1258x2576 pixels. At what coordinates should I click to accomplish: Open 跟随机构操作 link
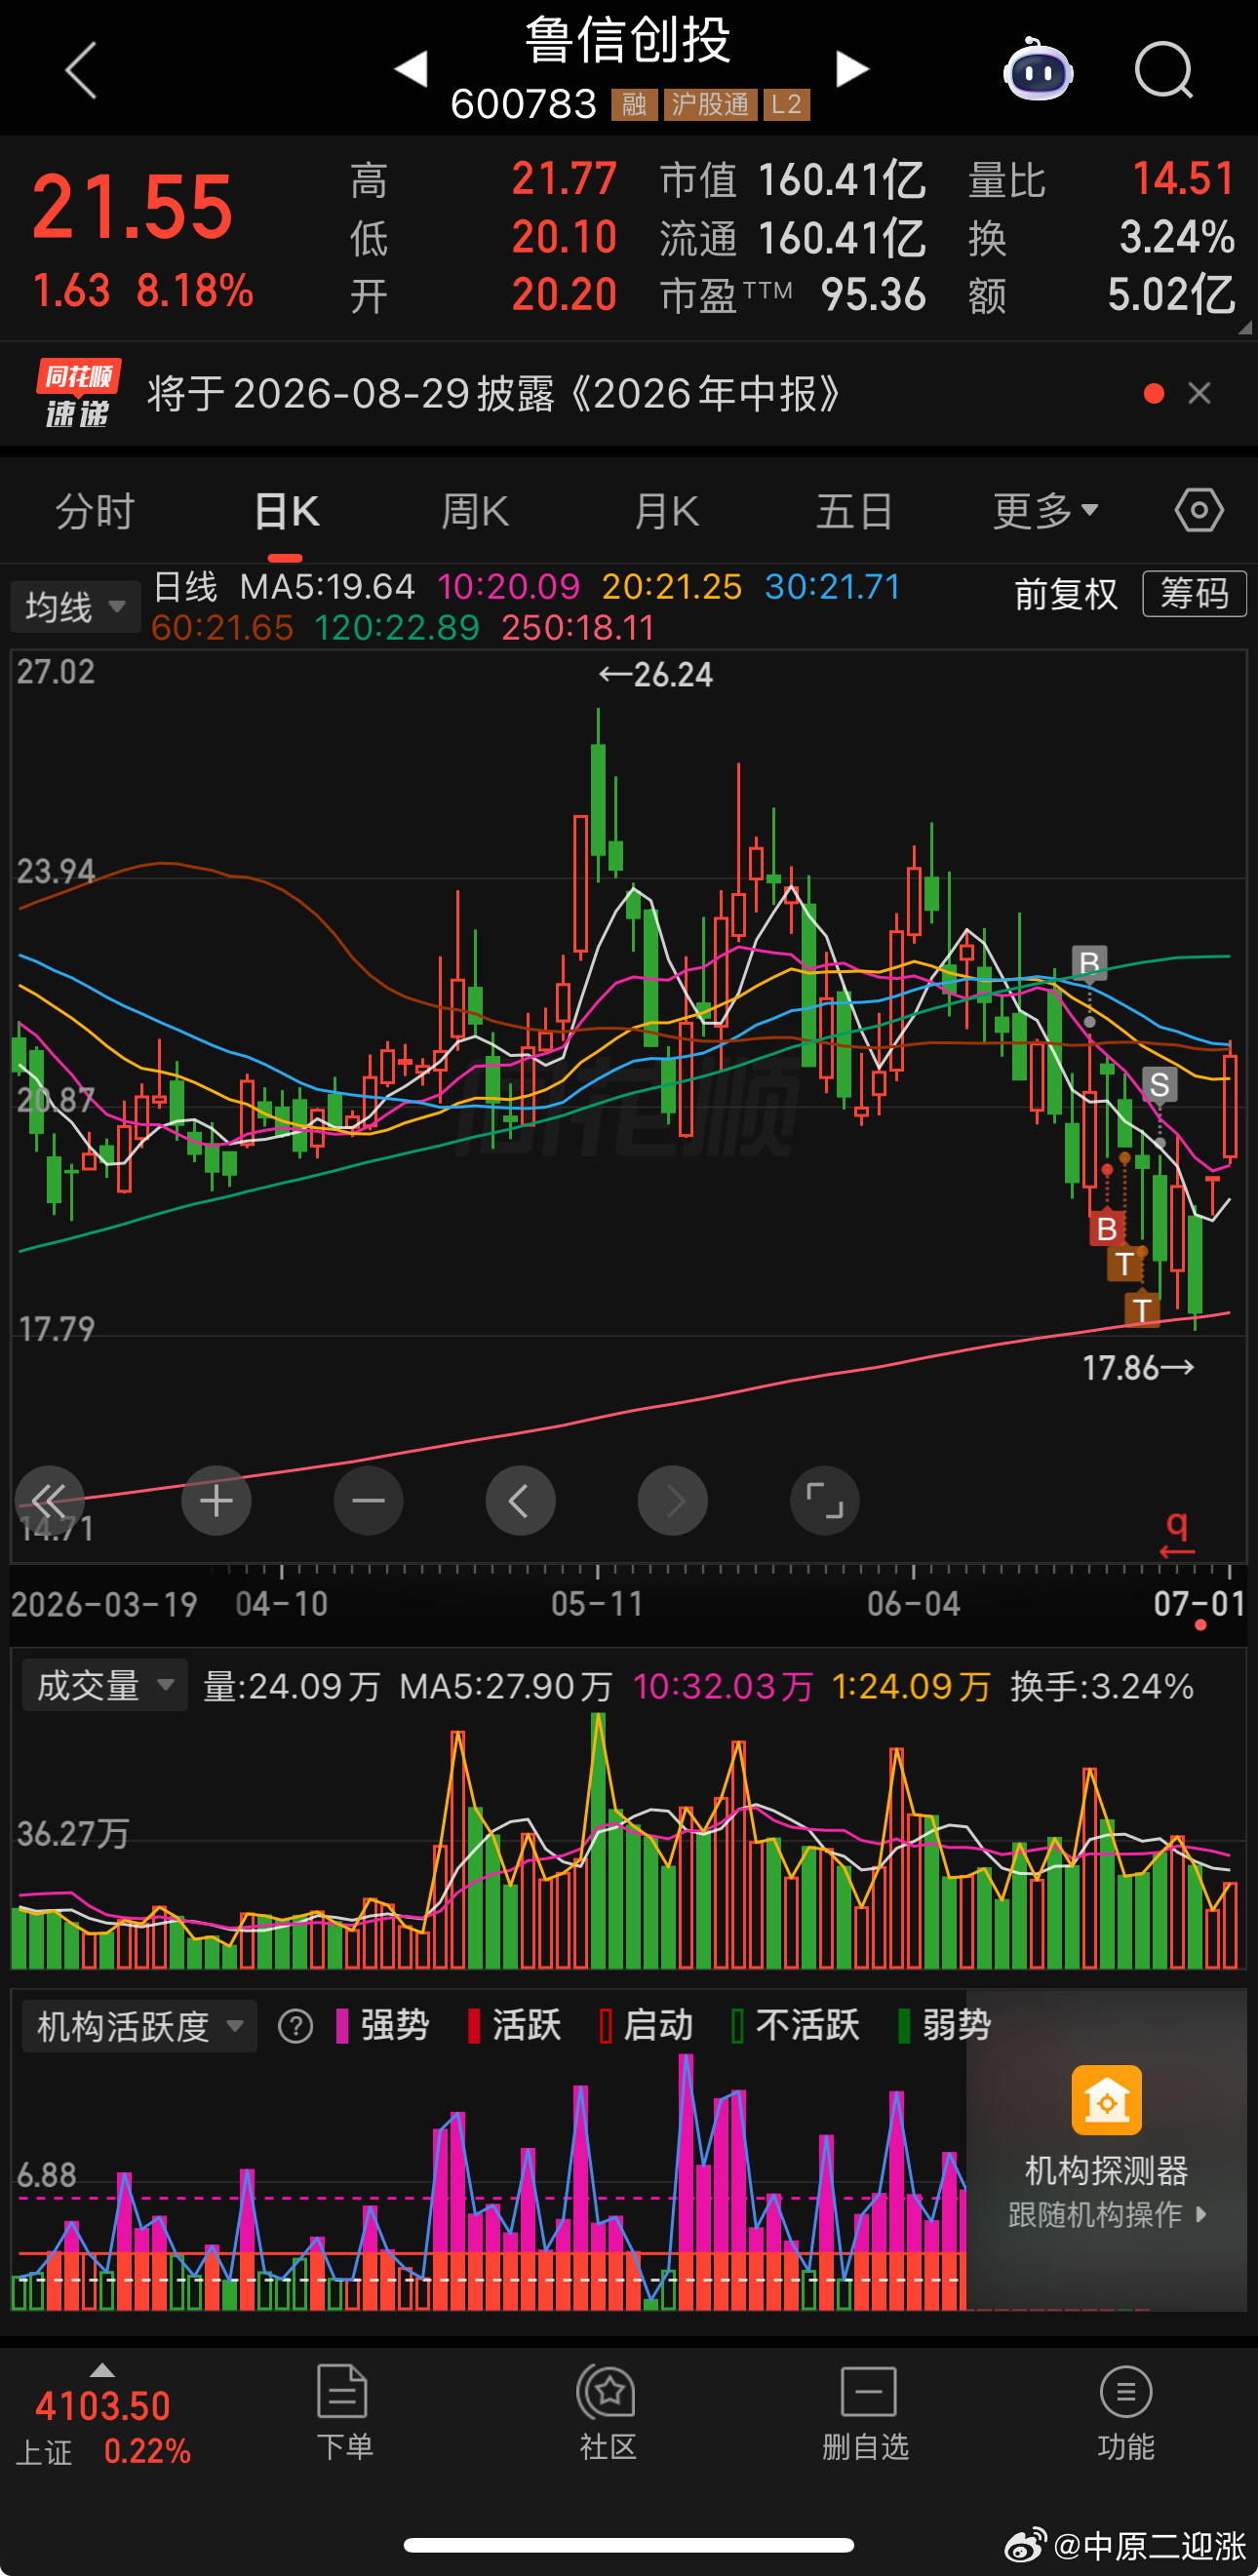[1107, 2215]
